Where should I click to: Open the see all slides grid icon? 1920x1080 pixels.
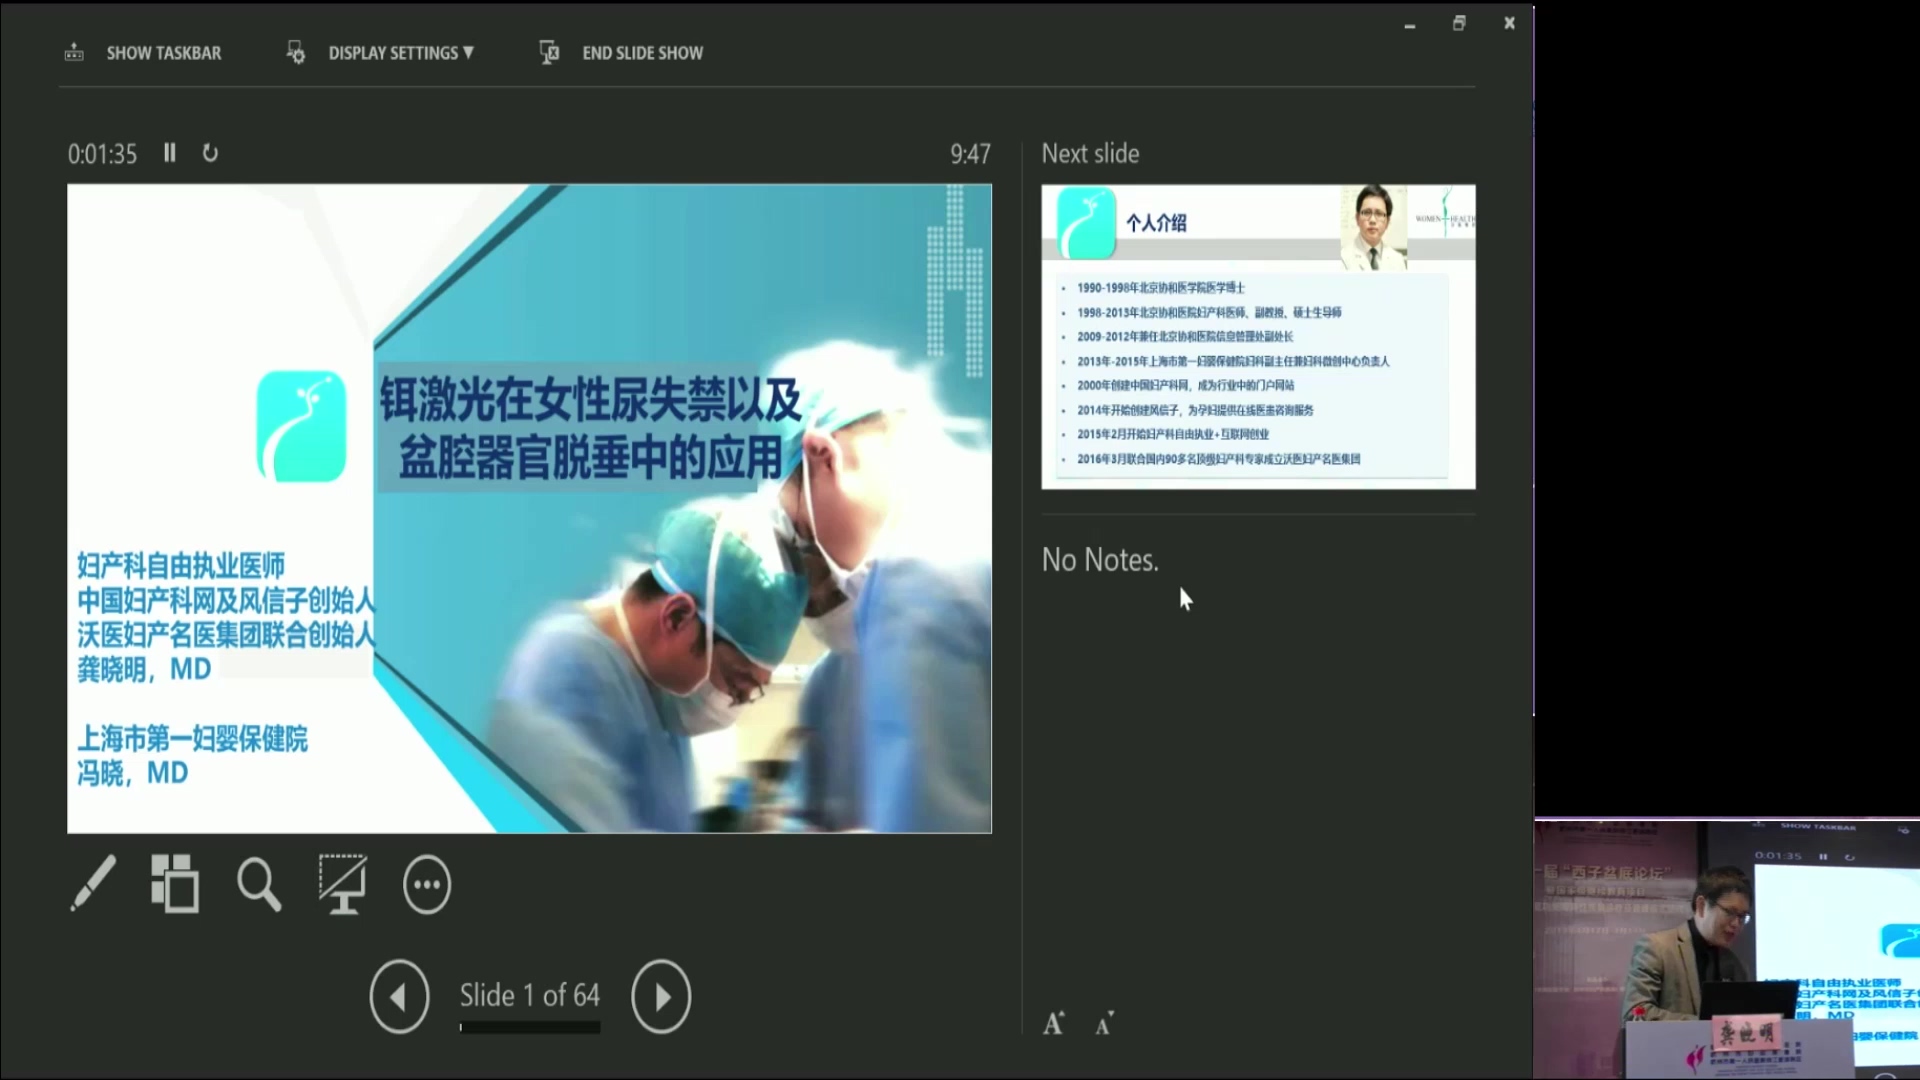tap(175, 884)
